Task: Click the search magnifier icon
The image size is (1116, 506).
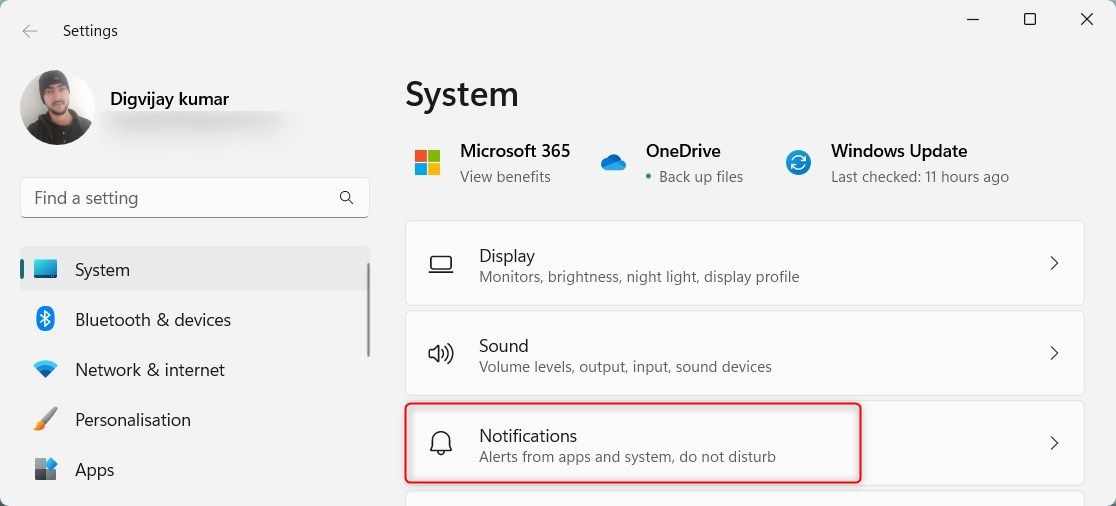Action: (x=346, y=198)
